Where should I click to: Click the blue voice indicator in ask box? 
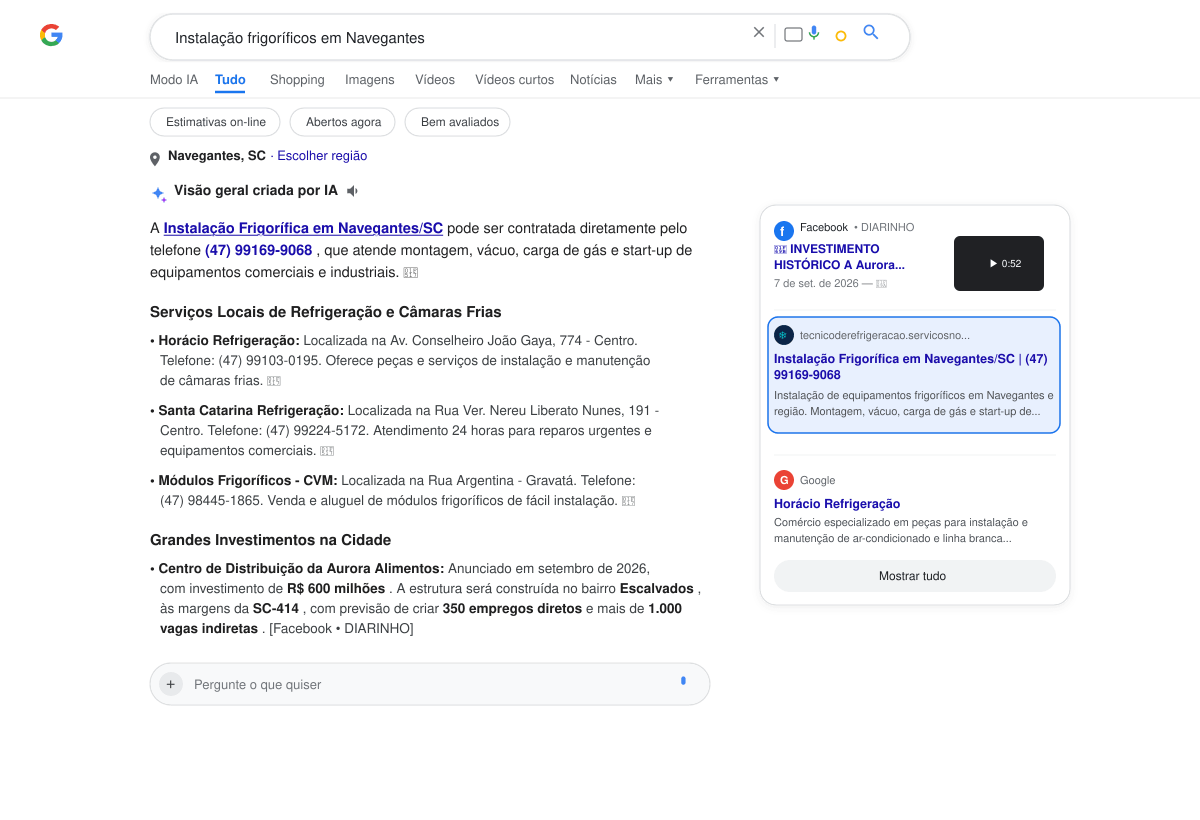683,681
